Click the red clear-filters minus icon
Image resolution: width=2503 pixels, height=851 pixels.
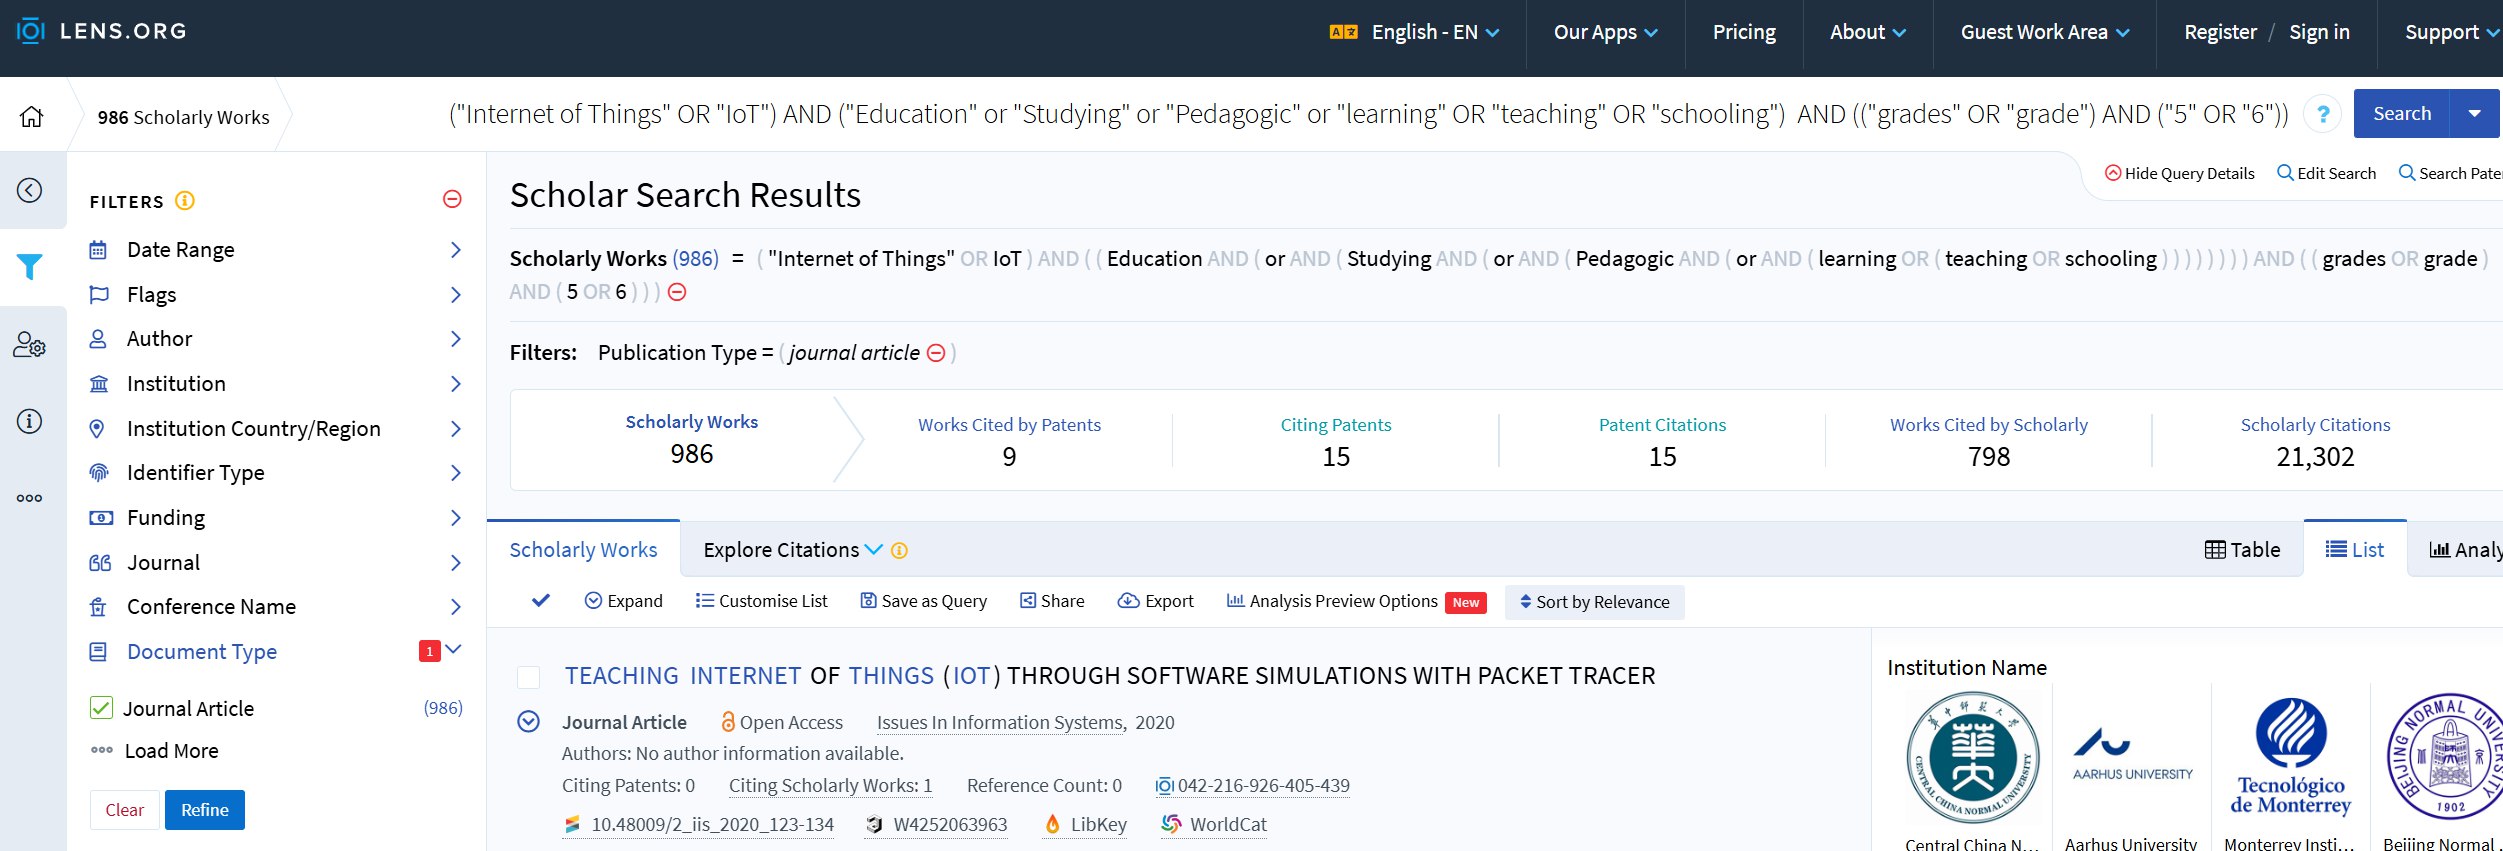click(x=452, y=200)
